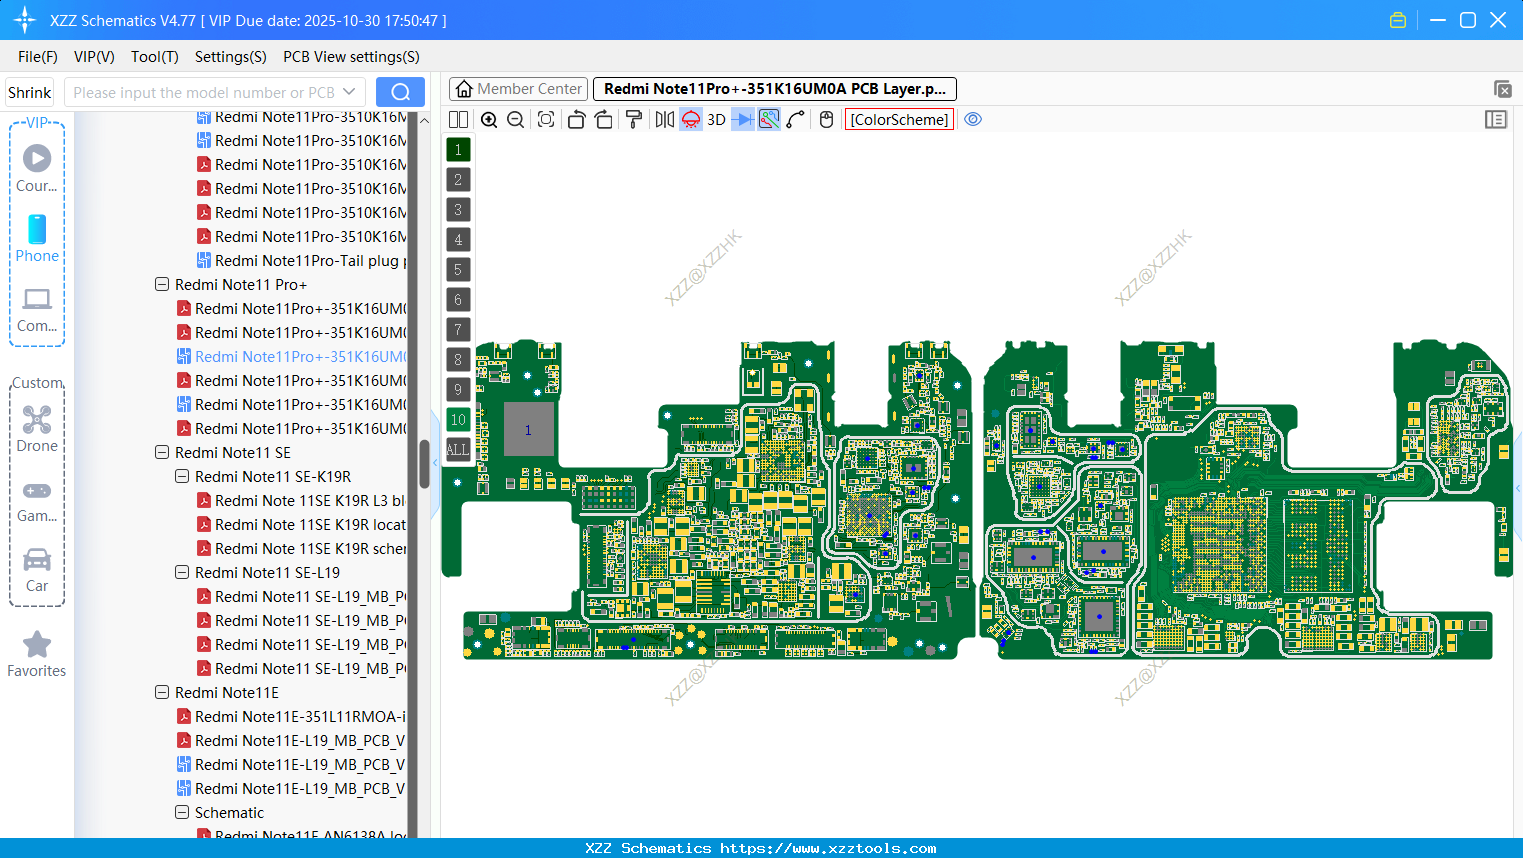The image size is (1523, 858).
Task: Click the mouse settings toolbar icon
Action: [825, 119]
